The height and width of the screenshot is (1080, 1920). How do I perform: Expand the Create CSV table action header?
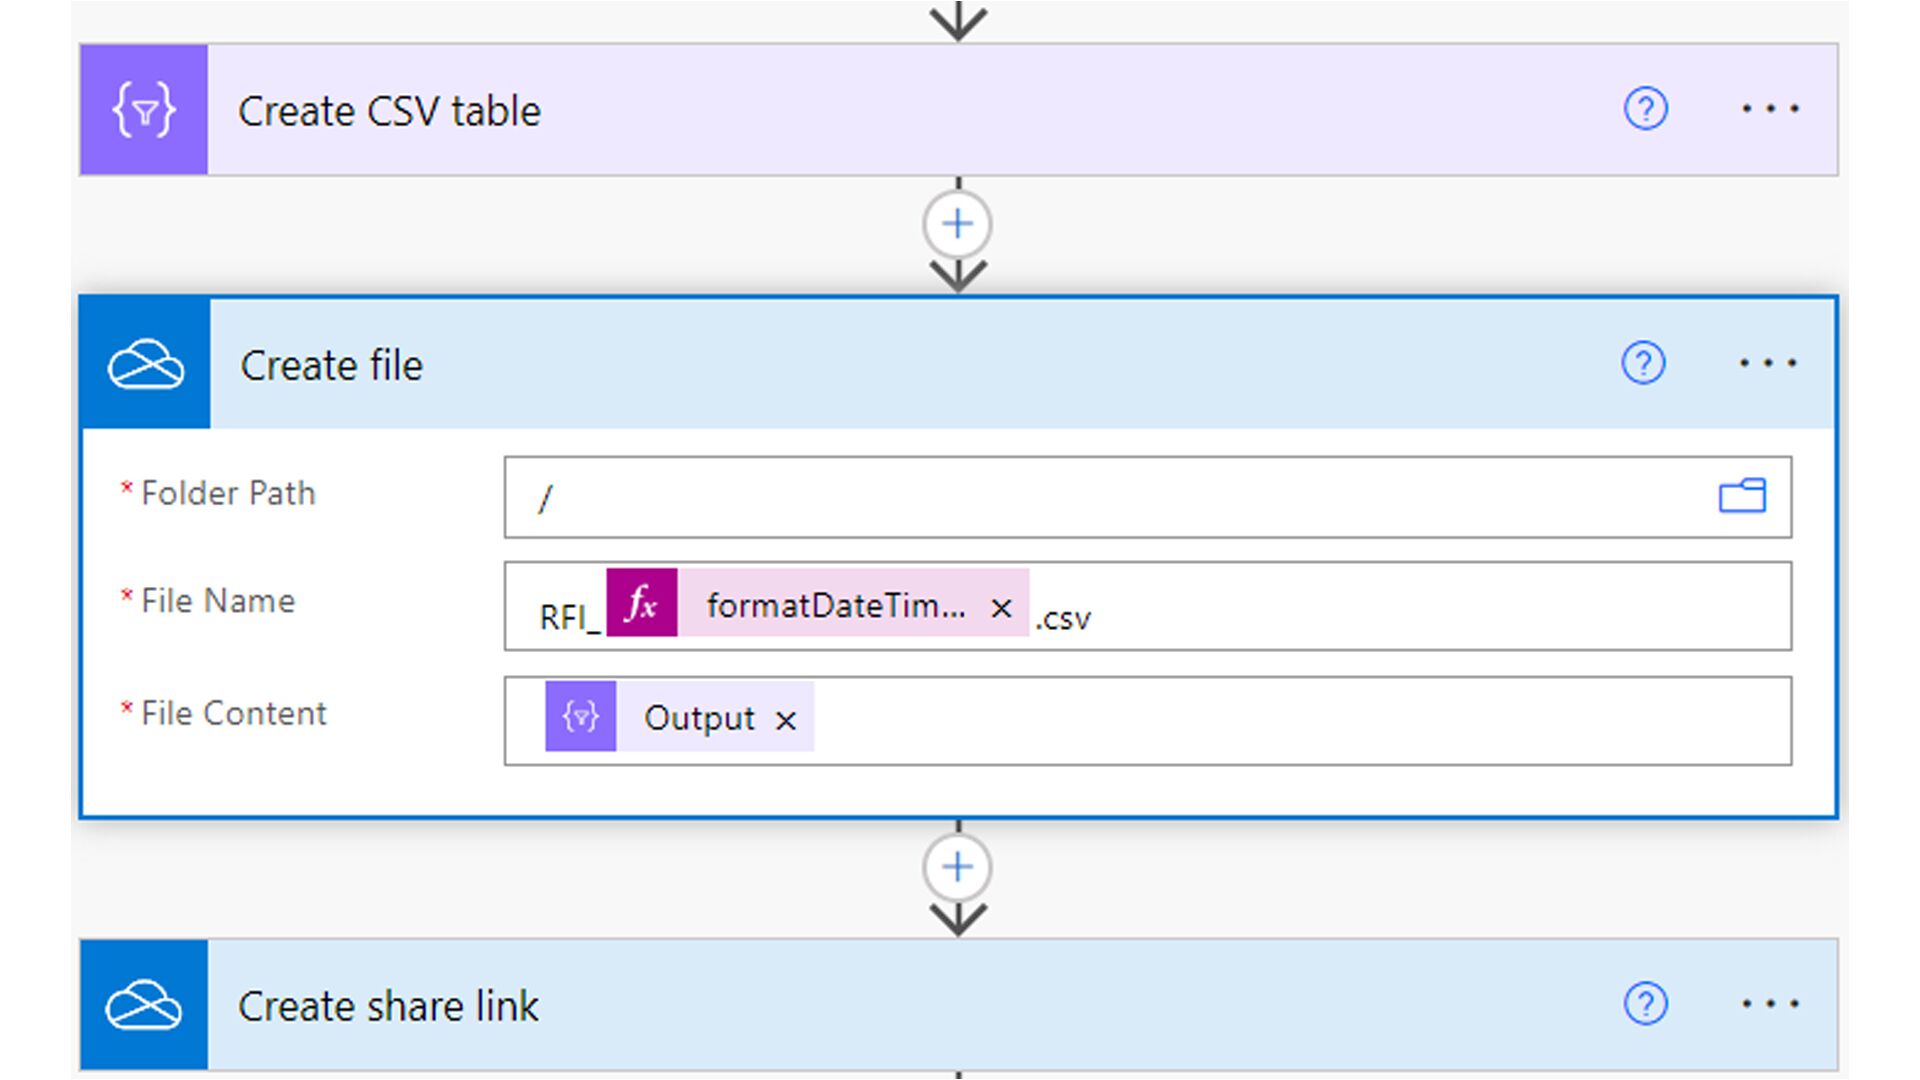(x=900, y=110)
